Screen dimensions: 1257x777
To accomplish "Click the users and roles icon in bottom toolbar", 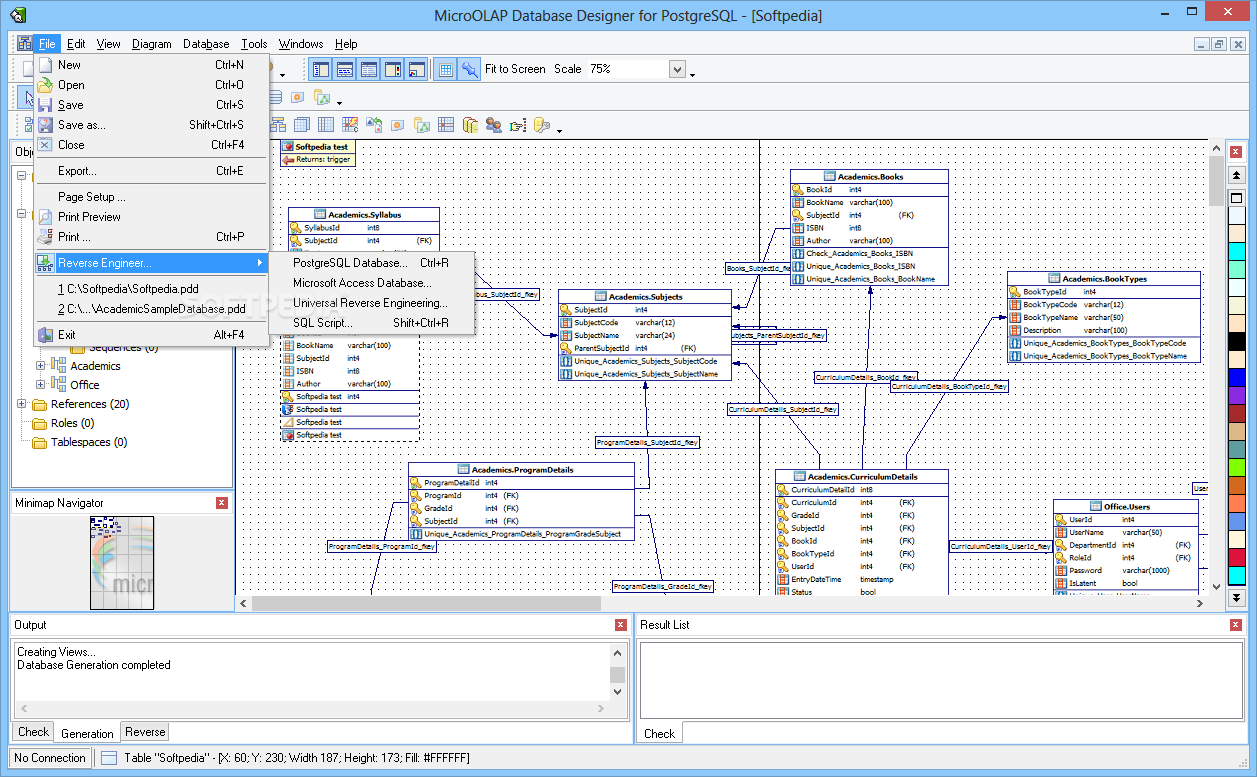I will point(493,126).
